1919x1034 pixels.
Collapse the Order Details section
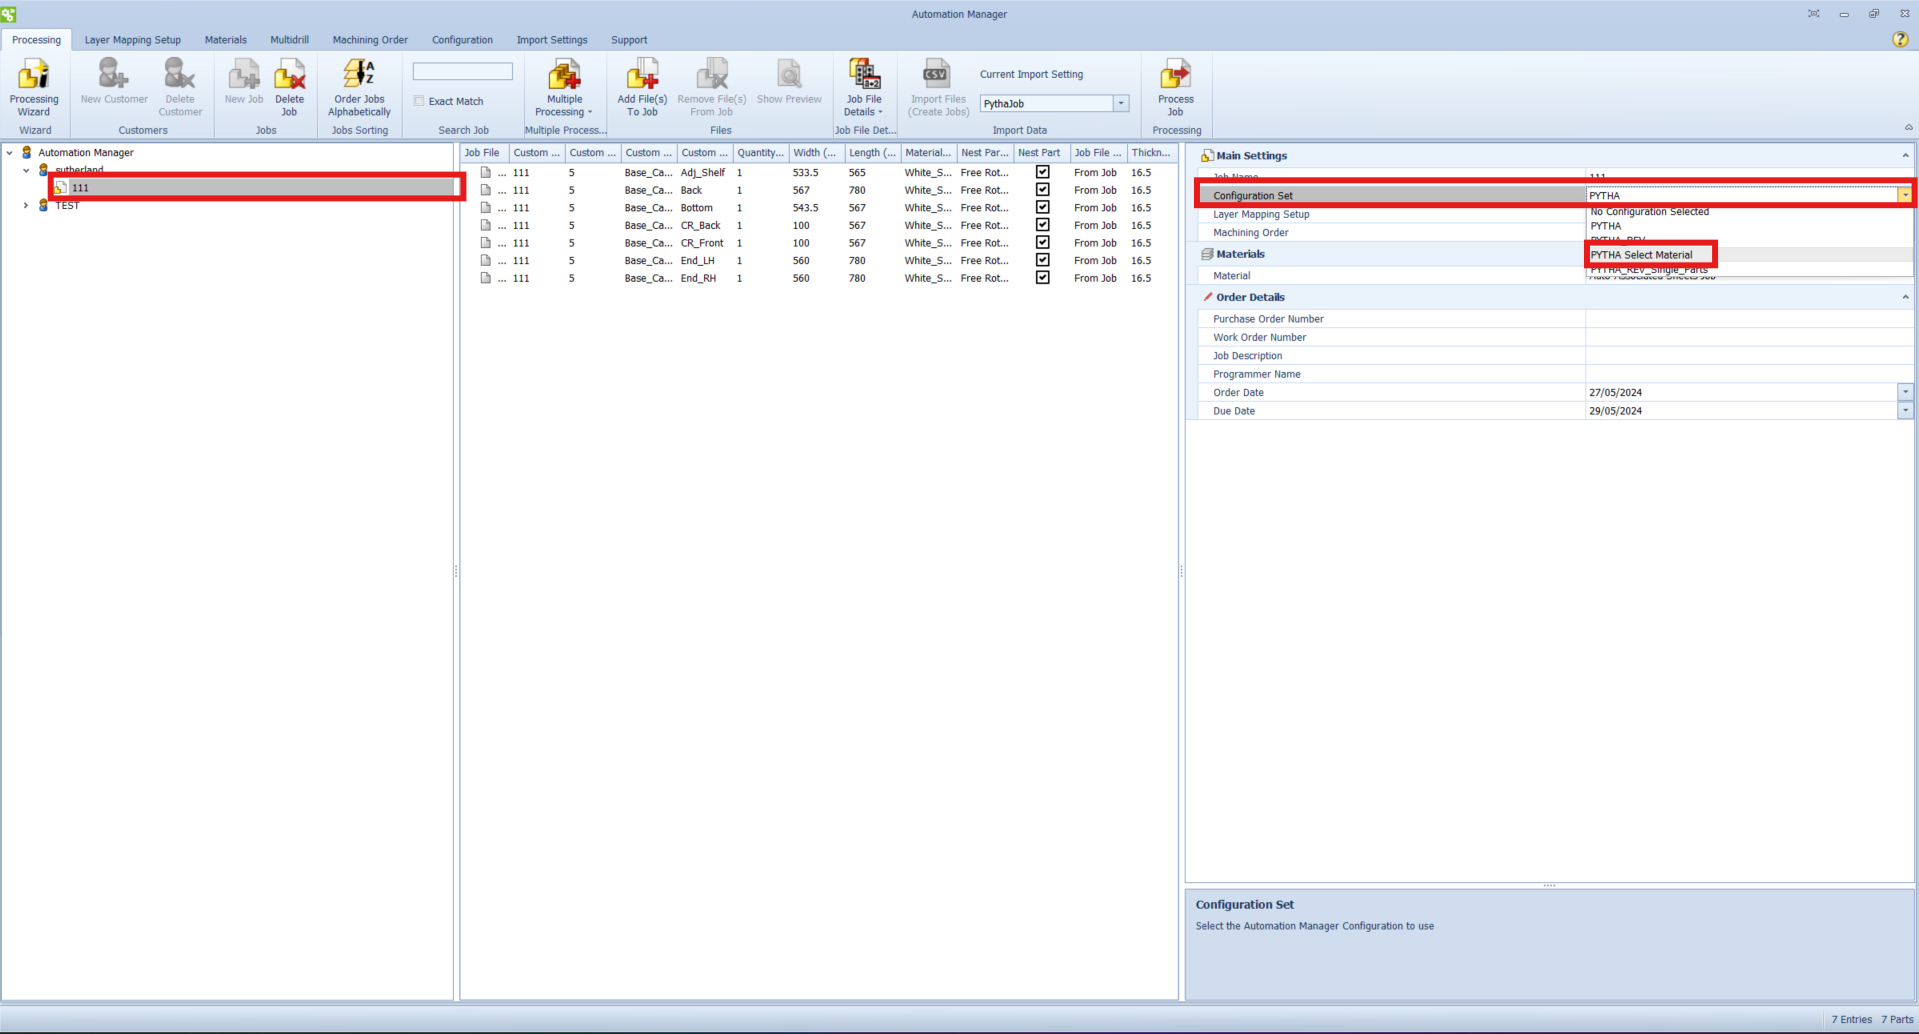(1904, 297)
